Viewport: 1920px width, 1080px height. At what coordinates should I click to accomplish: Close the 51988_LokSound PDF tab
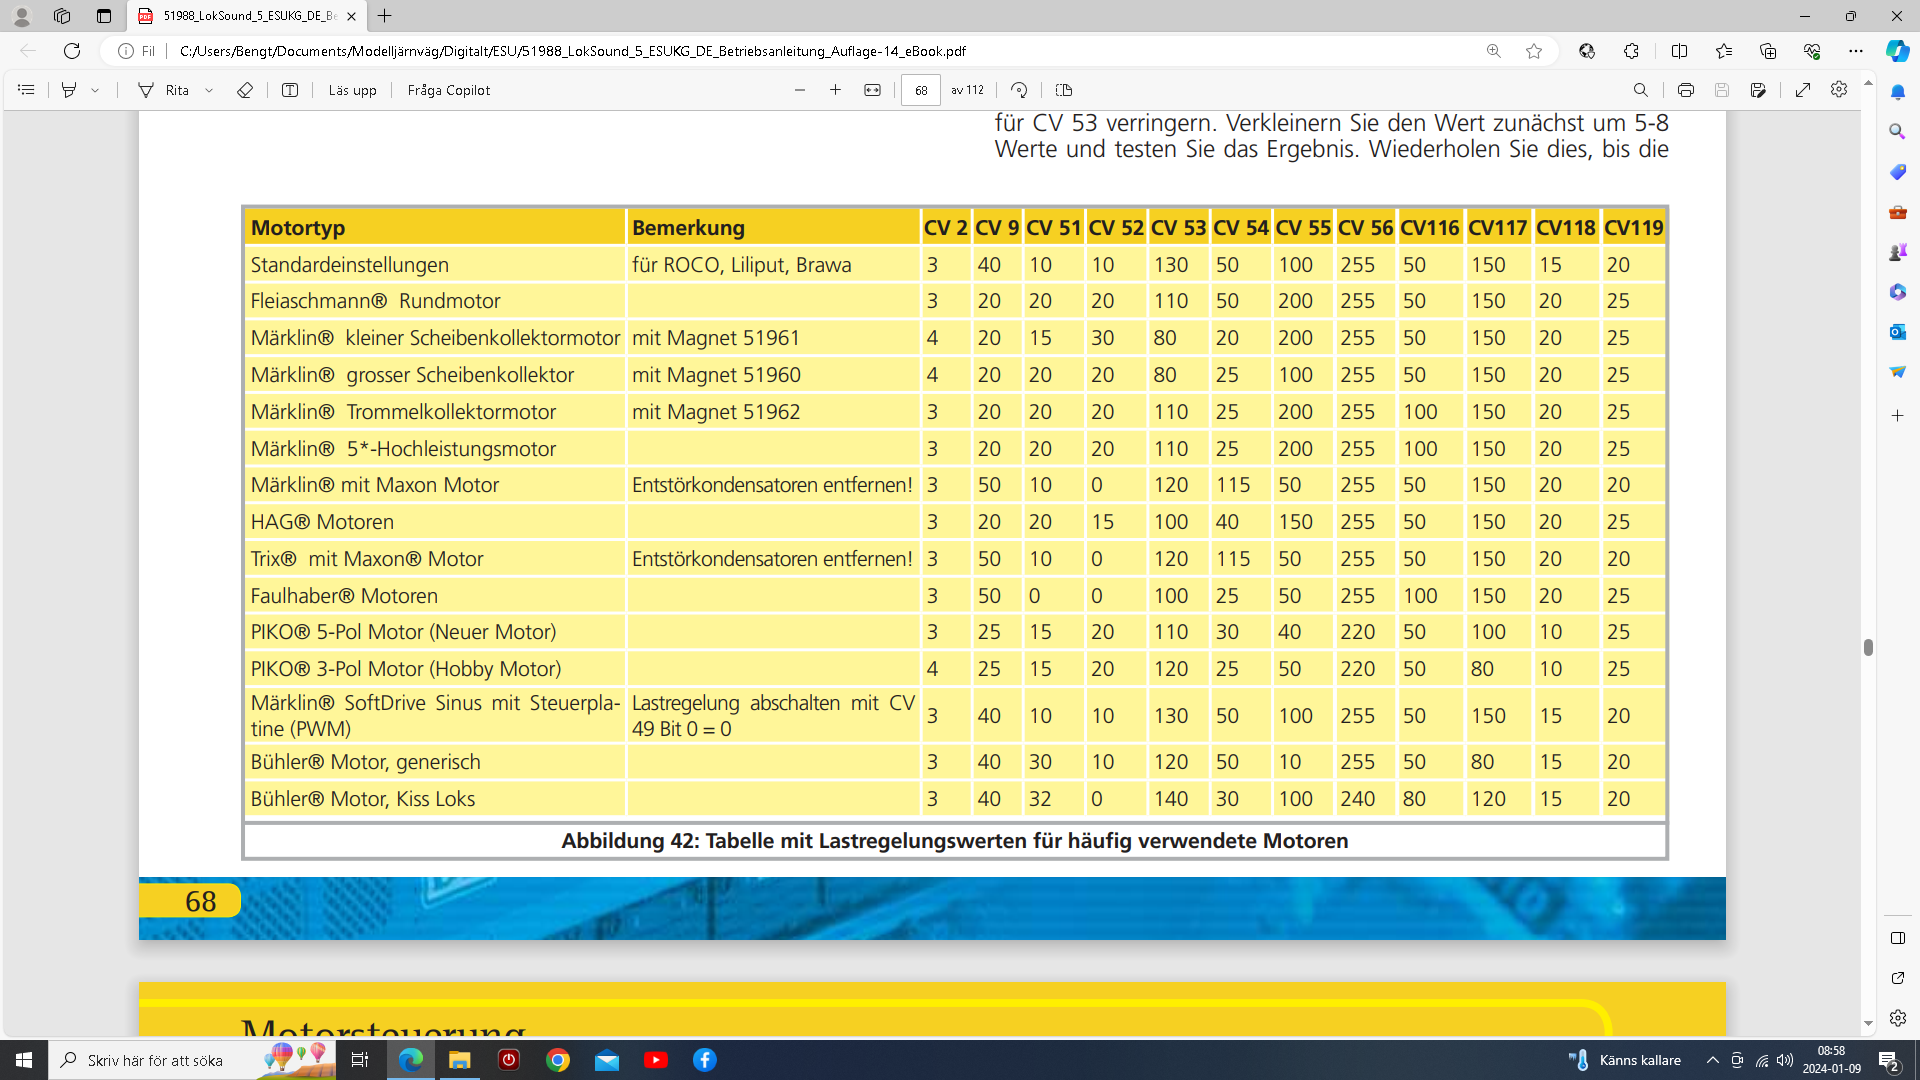tap(351, 16)
